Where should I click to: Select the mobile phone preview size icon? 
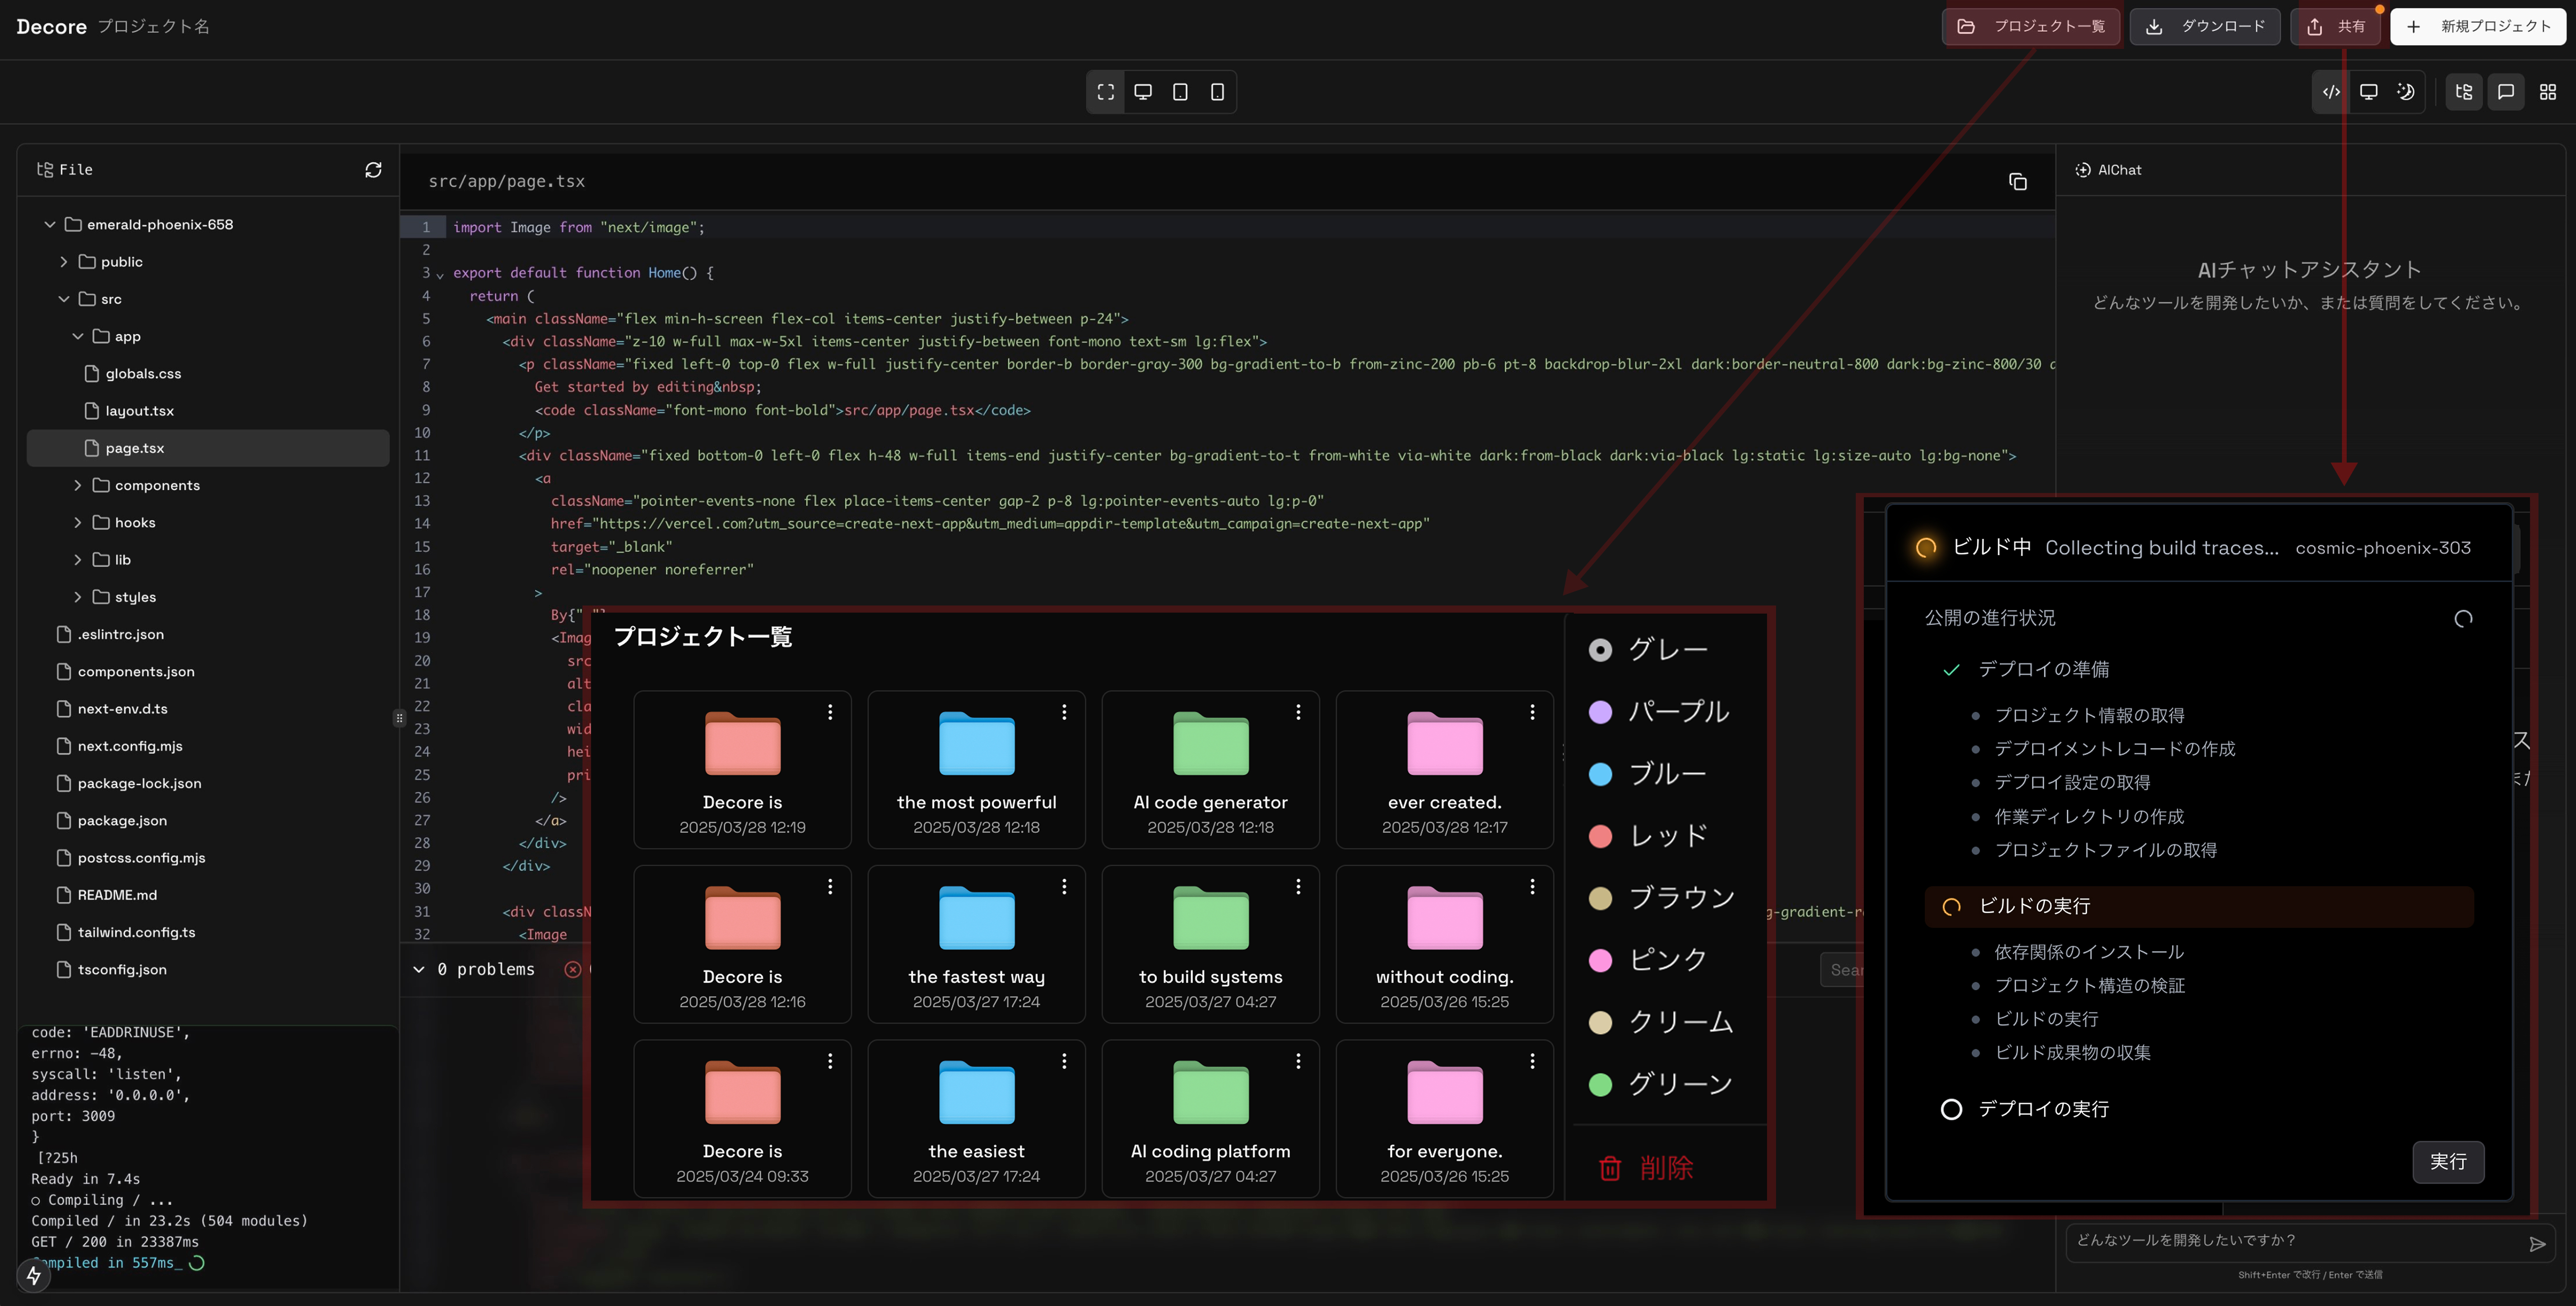[1217, 92]
